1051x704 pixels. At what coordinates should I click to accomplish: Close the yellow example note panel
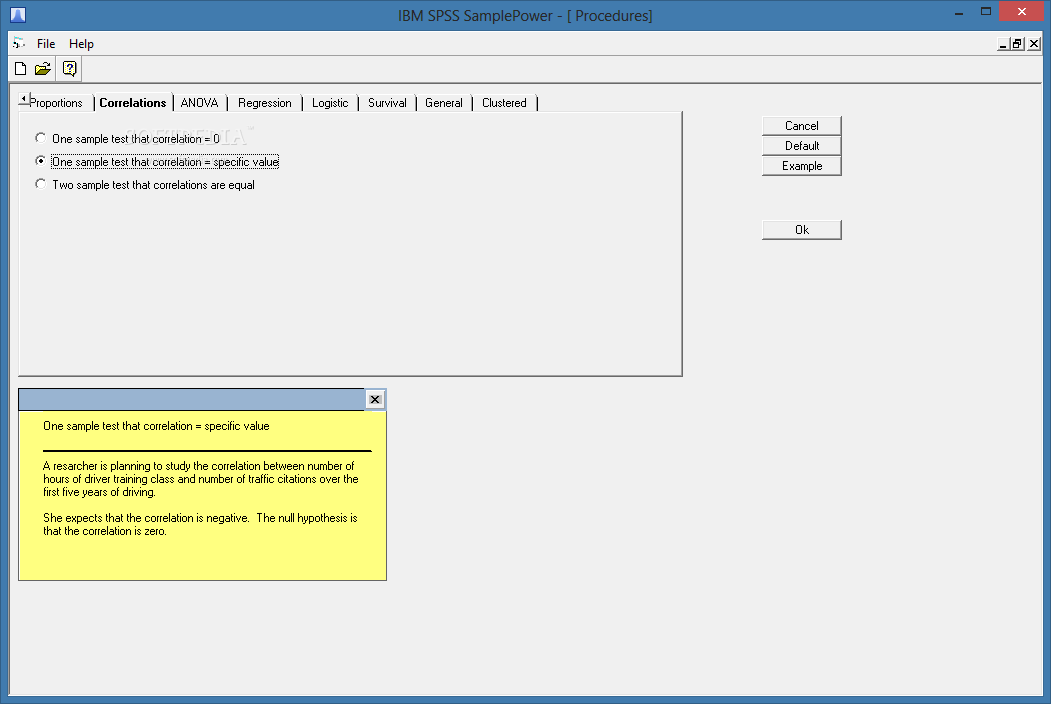(x=375, y=400)
